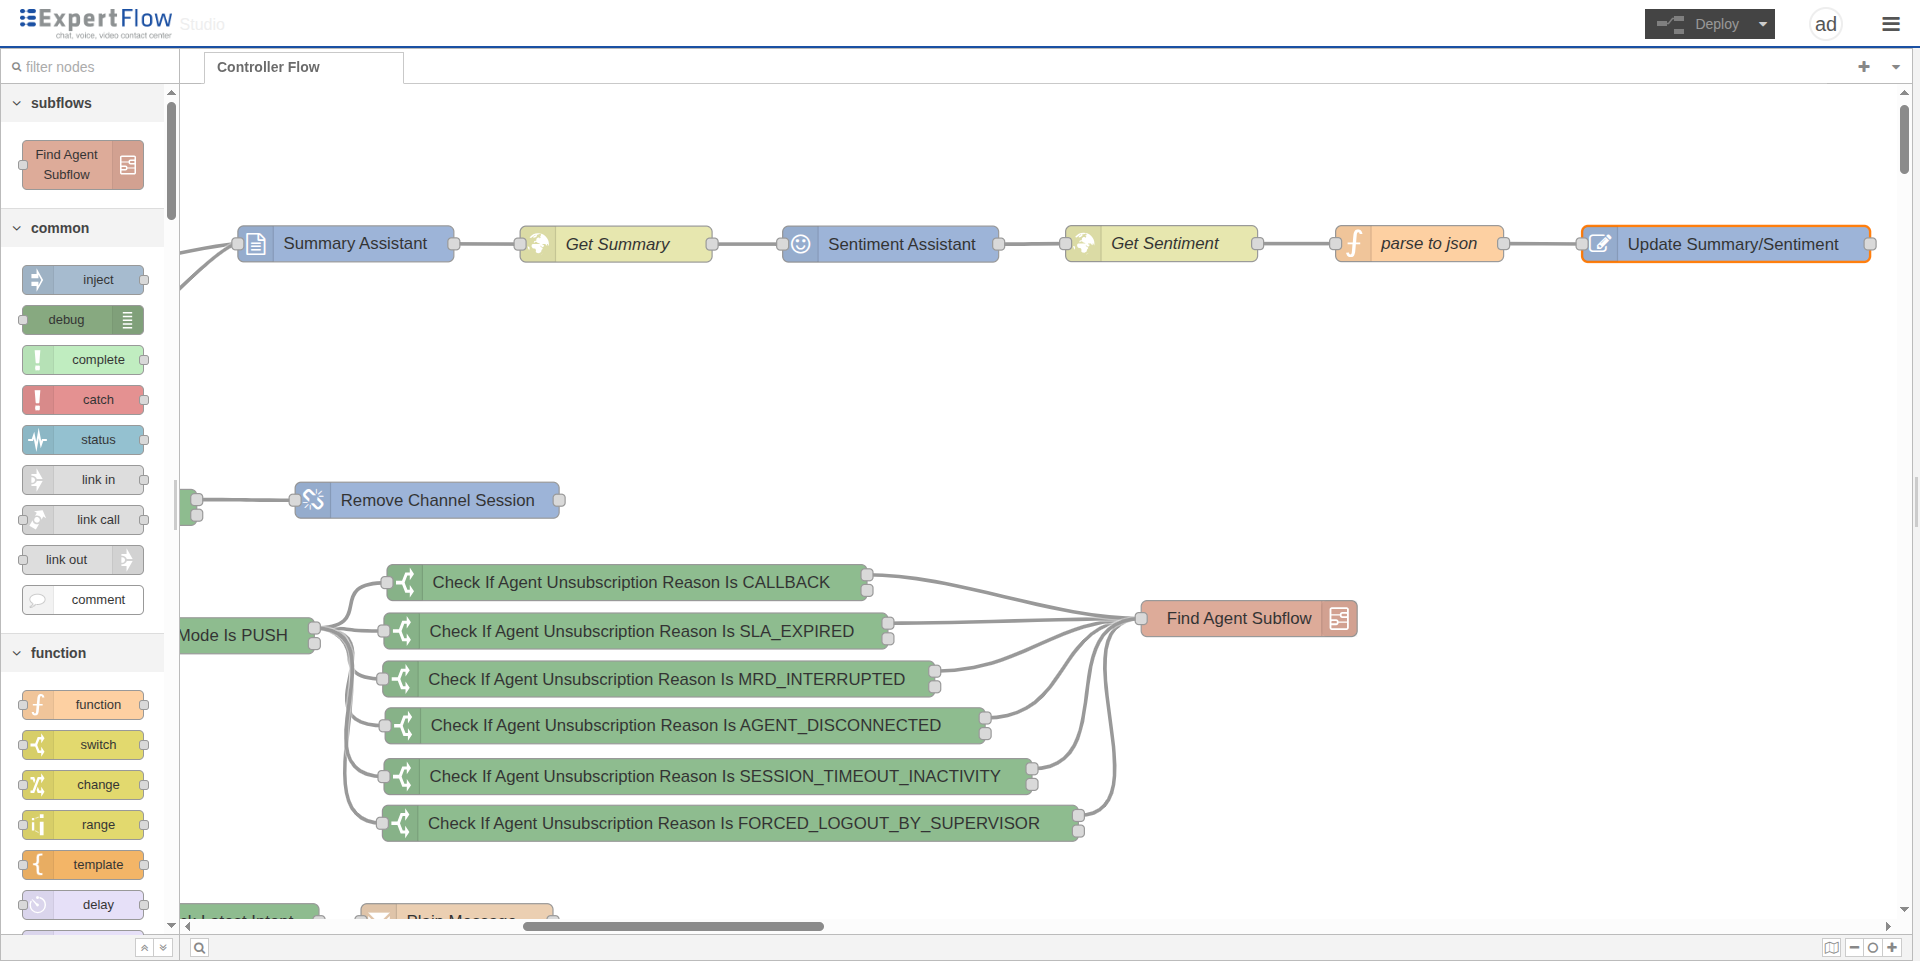Select the inject node in palette

(83, 280)
